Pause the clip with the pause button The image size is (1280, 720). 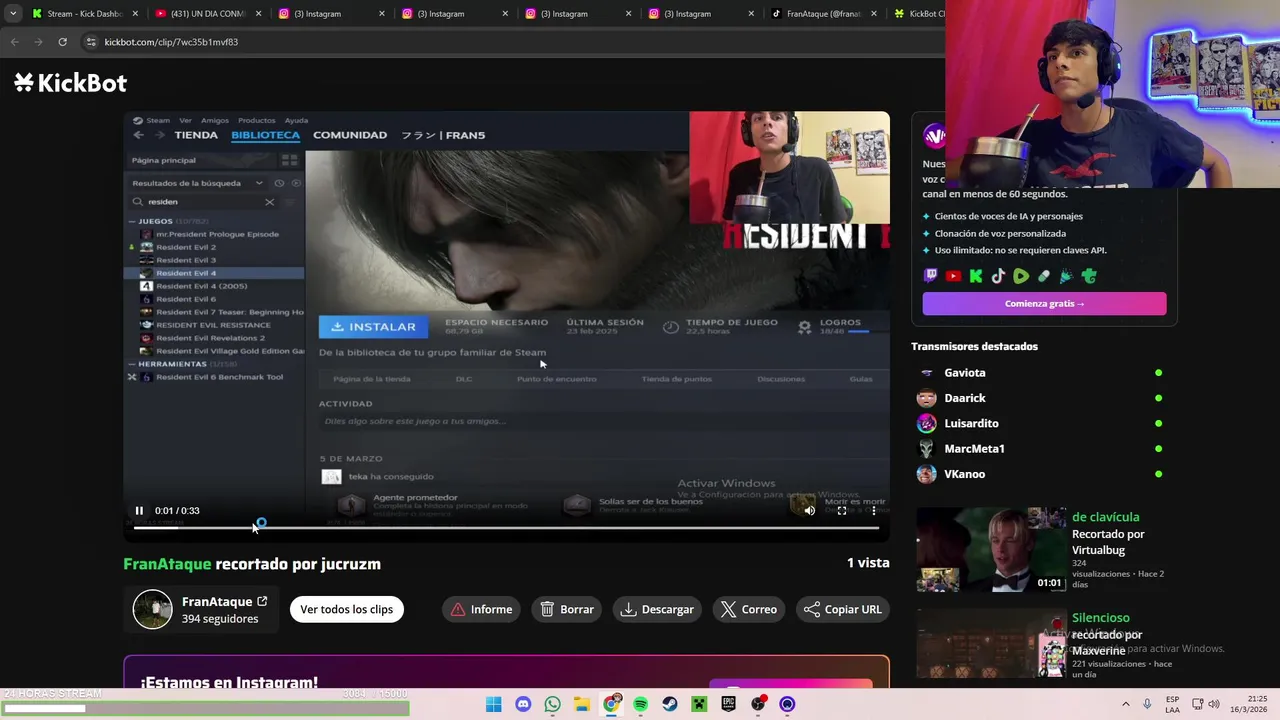pyautogui.click(x=139, y=510)
